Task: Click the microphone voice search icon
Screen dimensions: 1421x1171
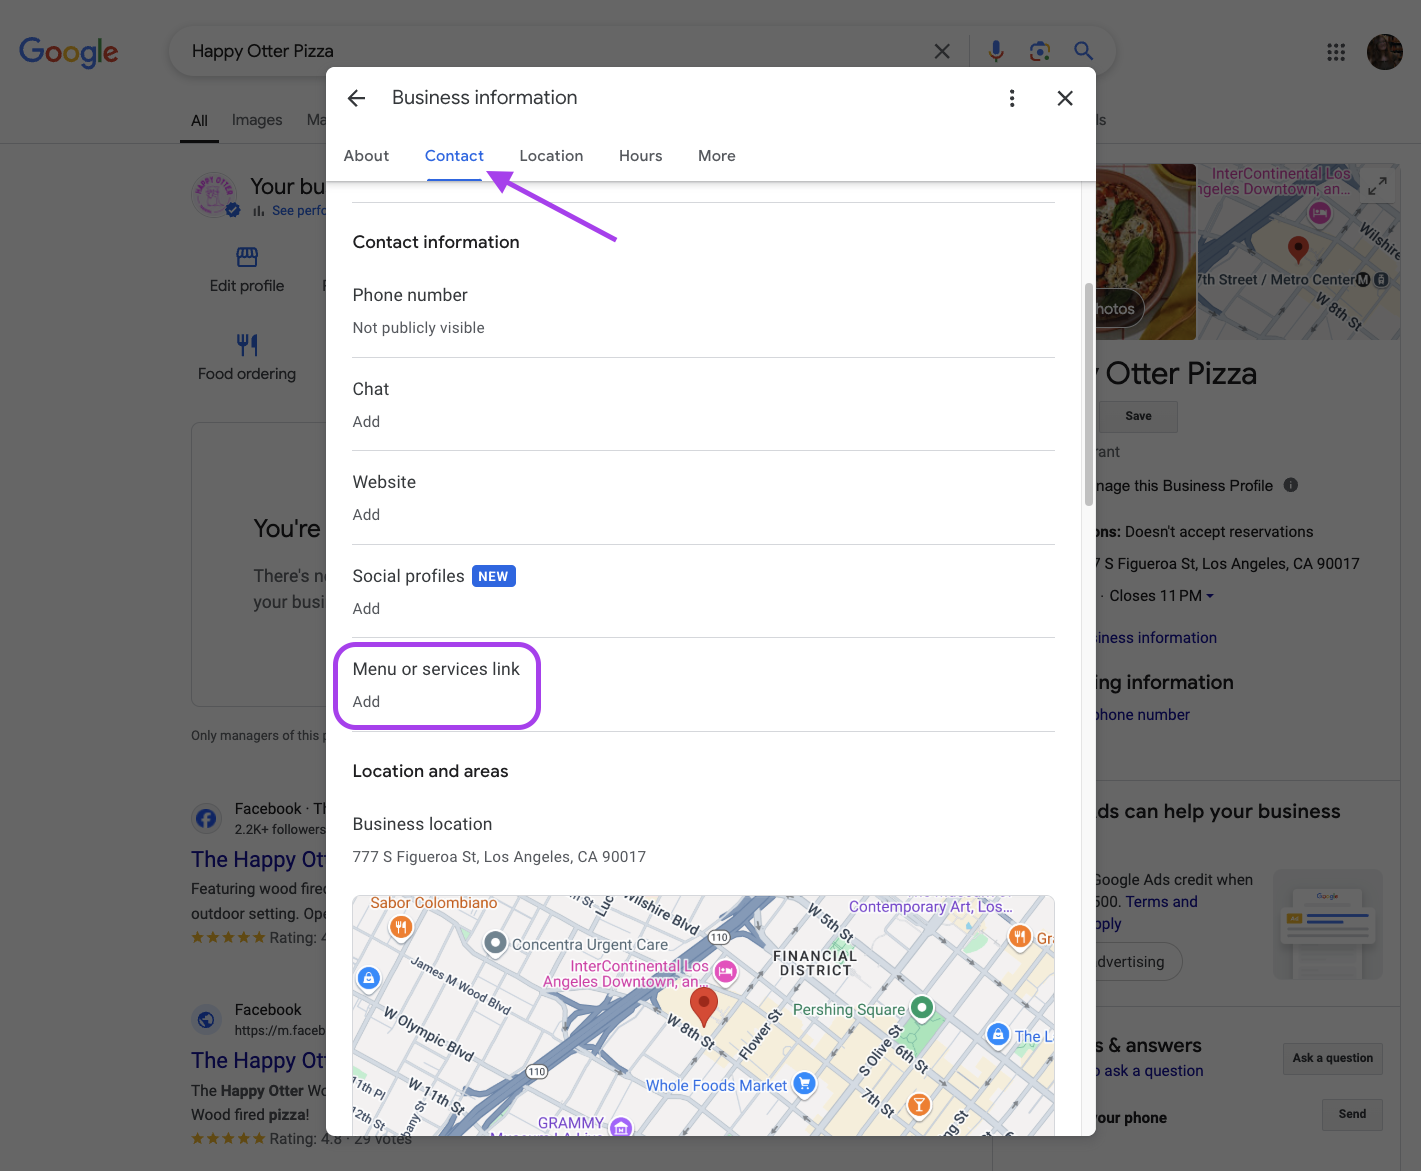Action: point(996,51)
